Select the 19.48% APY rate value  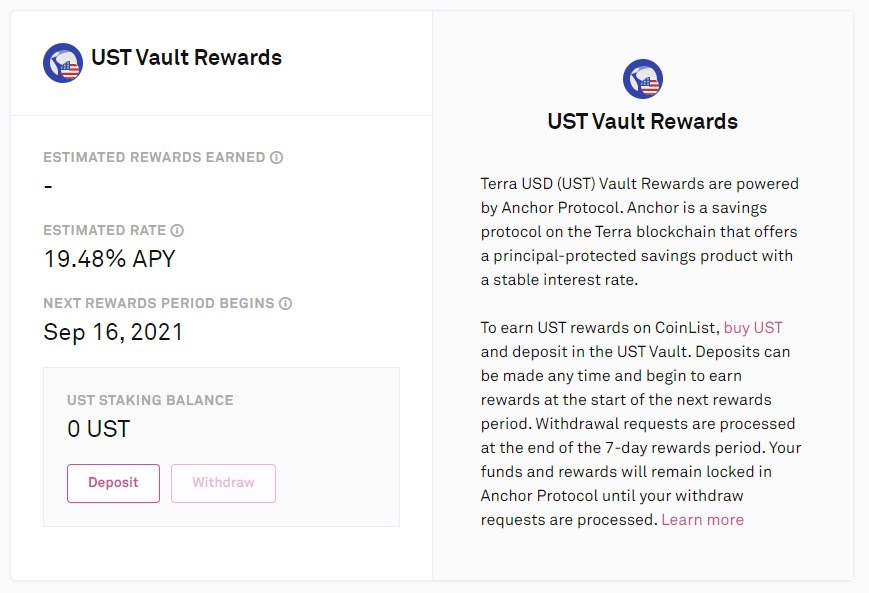pyautogui.click(x=109, y=259)
